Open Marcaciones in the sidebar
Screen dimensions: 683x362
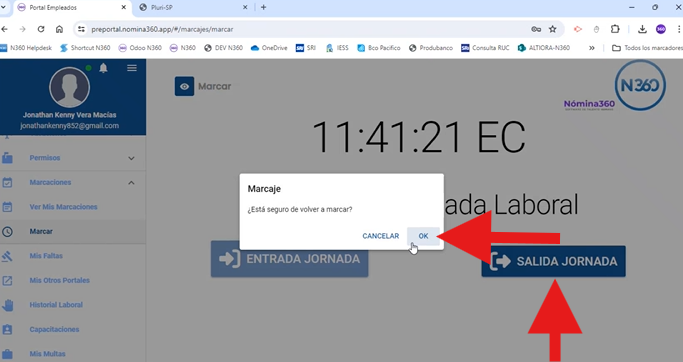(50, 182)
